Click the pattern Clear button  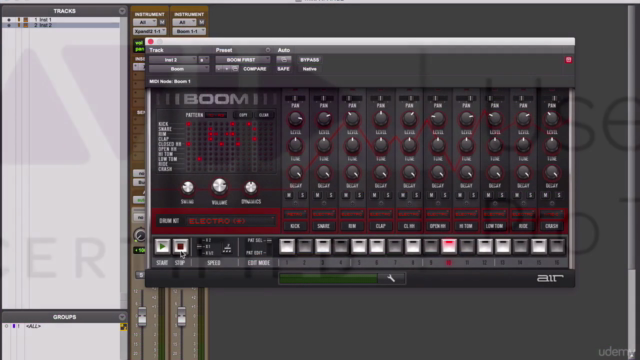pyautogui.click(x=264, y=115)
